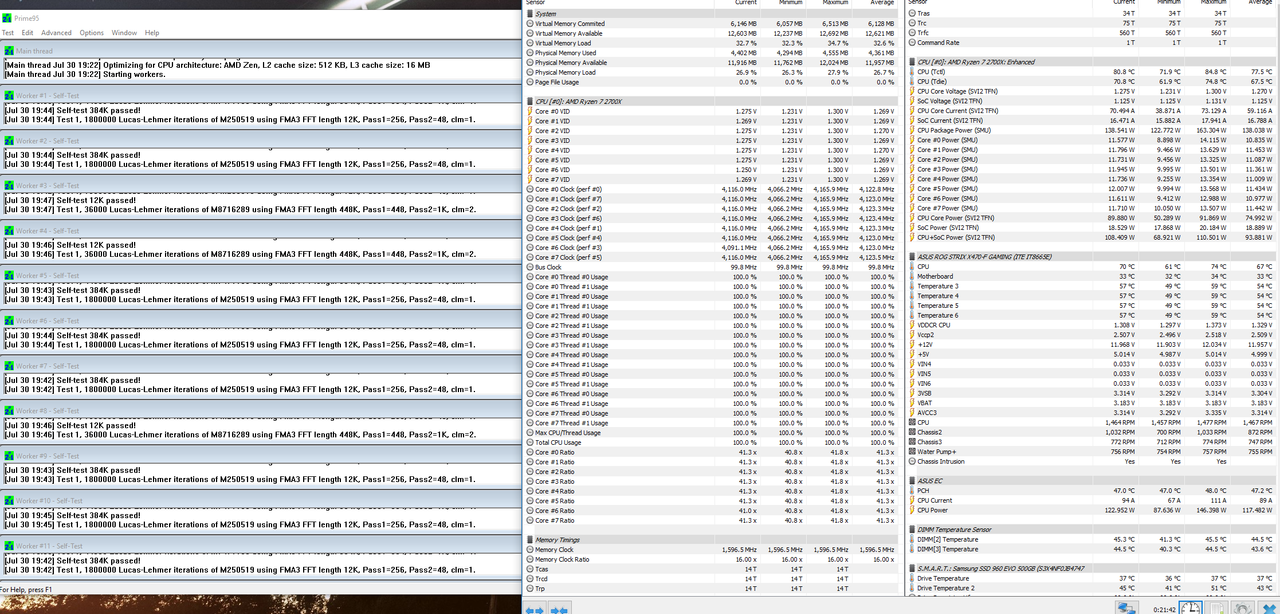The width and height of the screenshot is (1280, 614).
Task: Activate the Worker #7 Self-Test title bar
Action: 260,365
